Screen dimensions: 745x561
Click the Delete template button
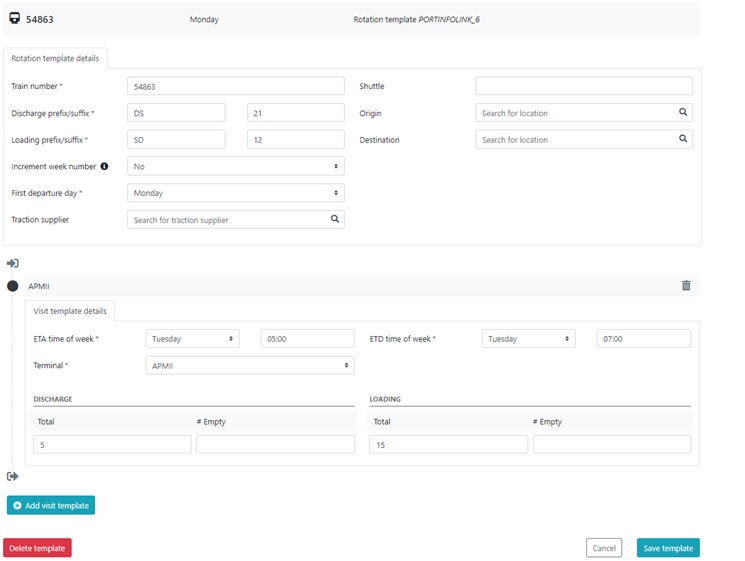[x=37, y=548]
